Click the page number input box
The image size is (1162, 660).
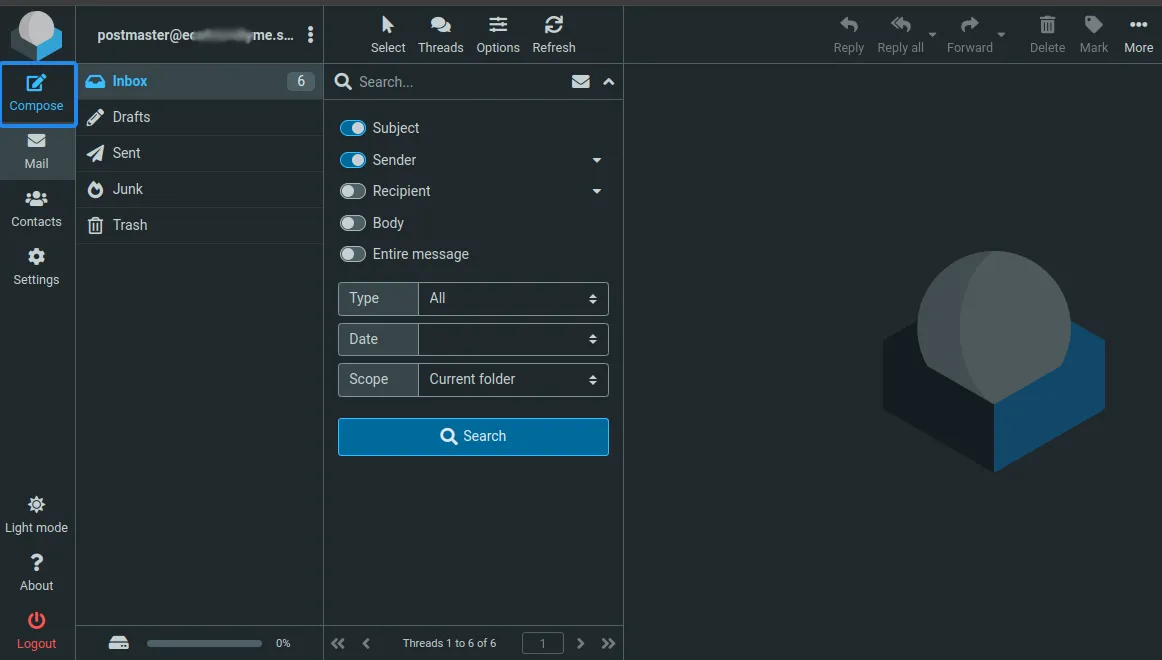542,643
